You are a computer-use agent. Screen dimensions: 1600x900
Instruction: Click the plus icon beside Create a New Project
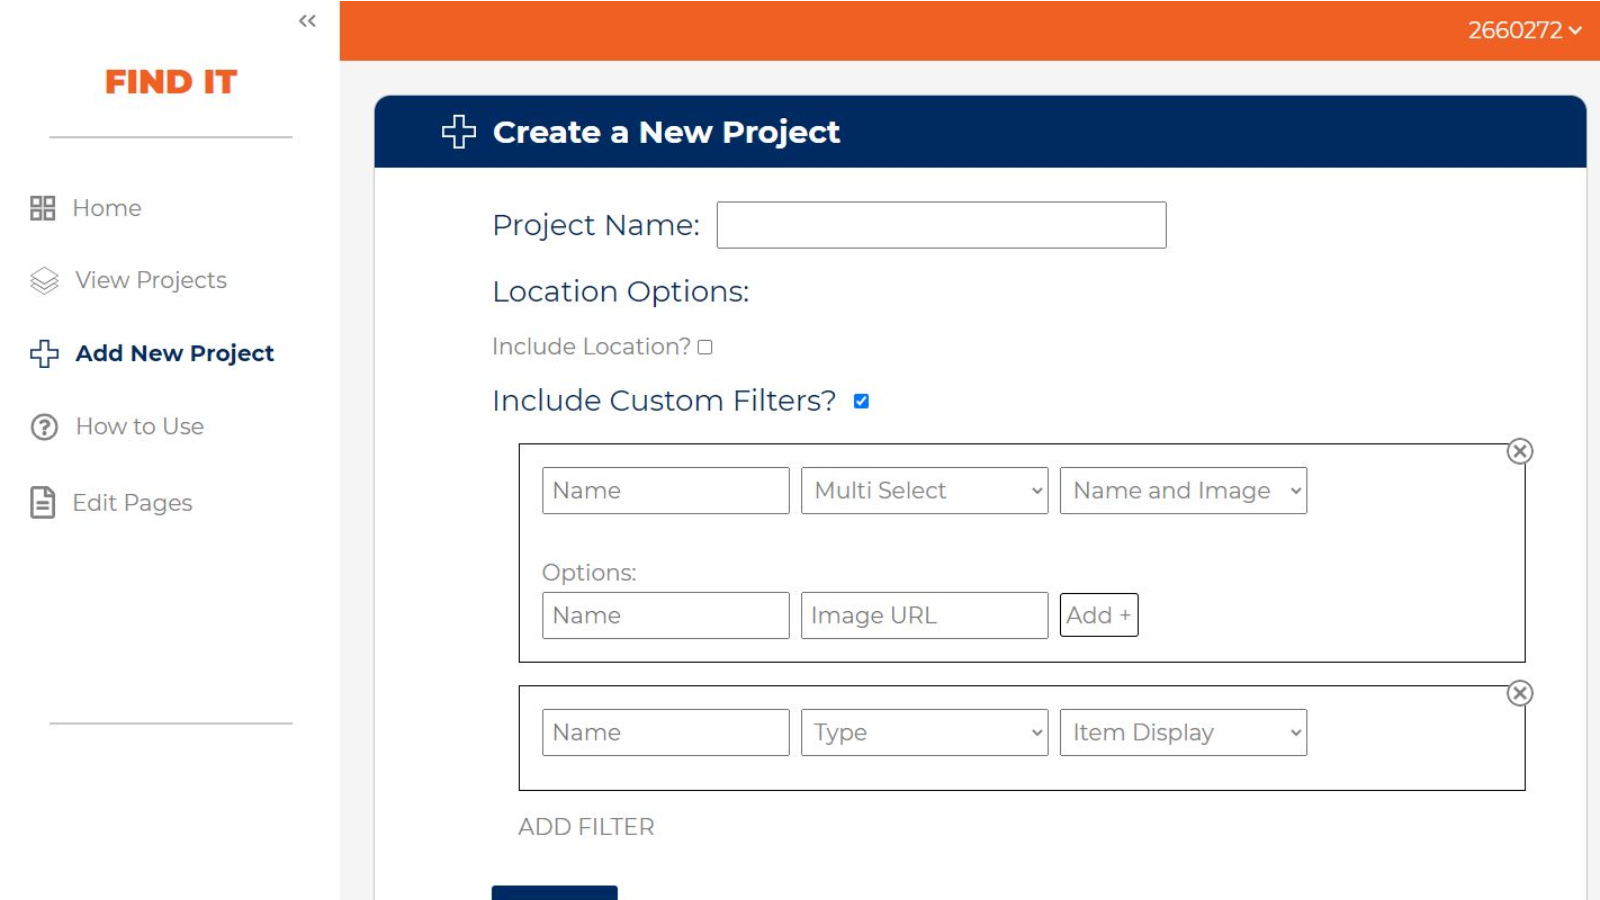click(458, 131)
